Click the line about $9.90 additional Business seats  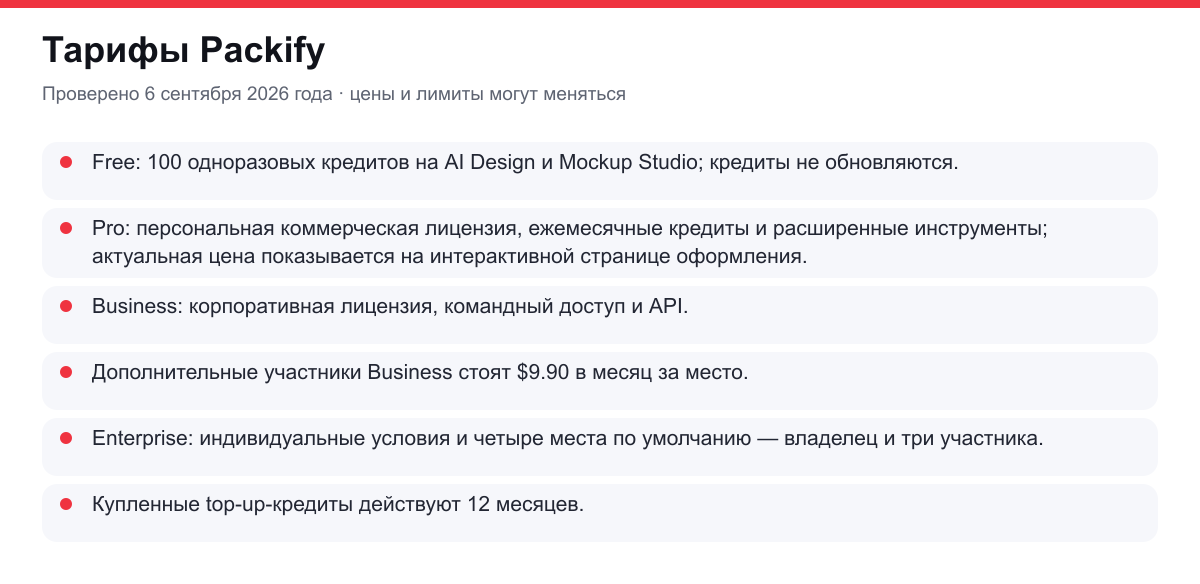tap(420, 372)
